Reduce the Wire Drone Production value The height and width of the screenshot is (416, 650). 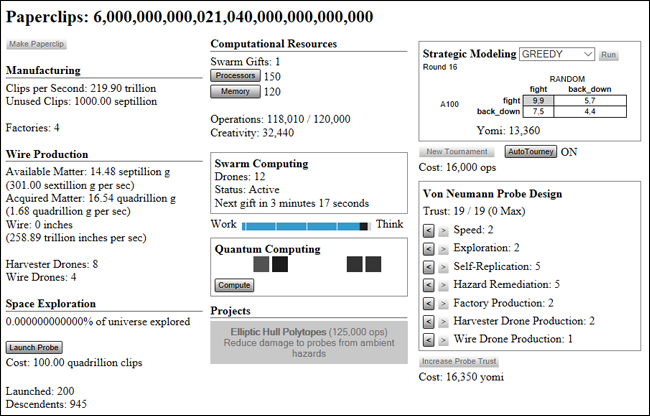click(x=429, y=340)
